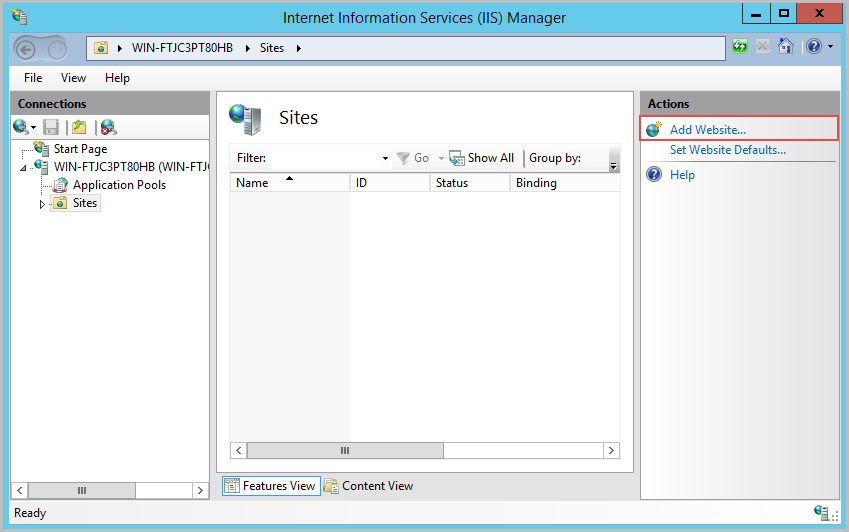The width and height of the screenshot is (849, 532).
Task: Click the Sites list horizontal scrollbar thumb
Action: 345,451
